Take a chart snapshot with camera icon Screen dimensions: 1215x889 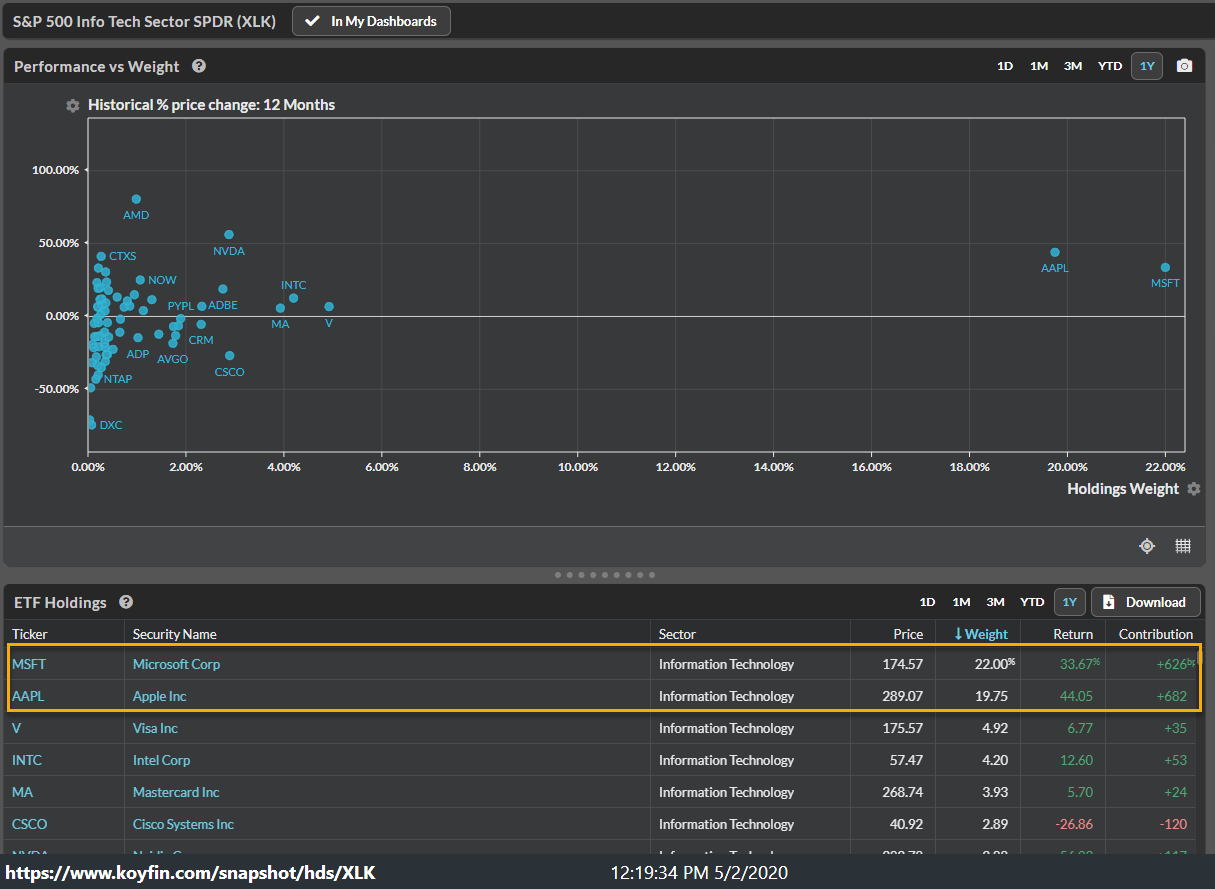pyautogui.click(x=1184, y=66)
